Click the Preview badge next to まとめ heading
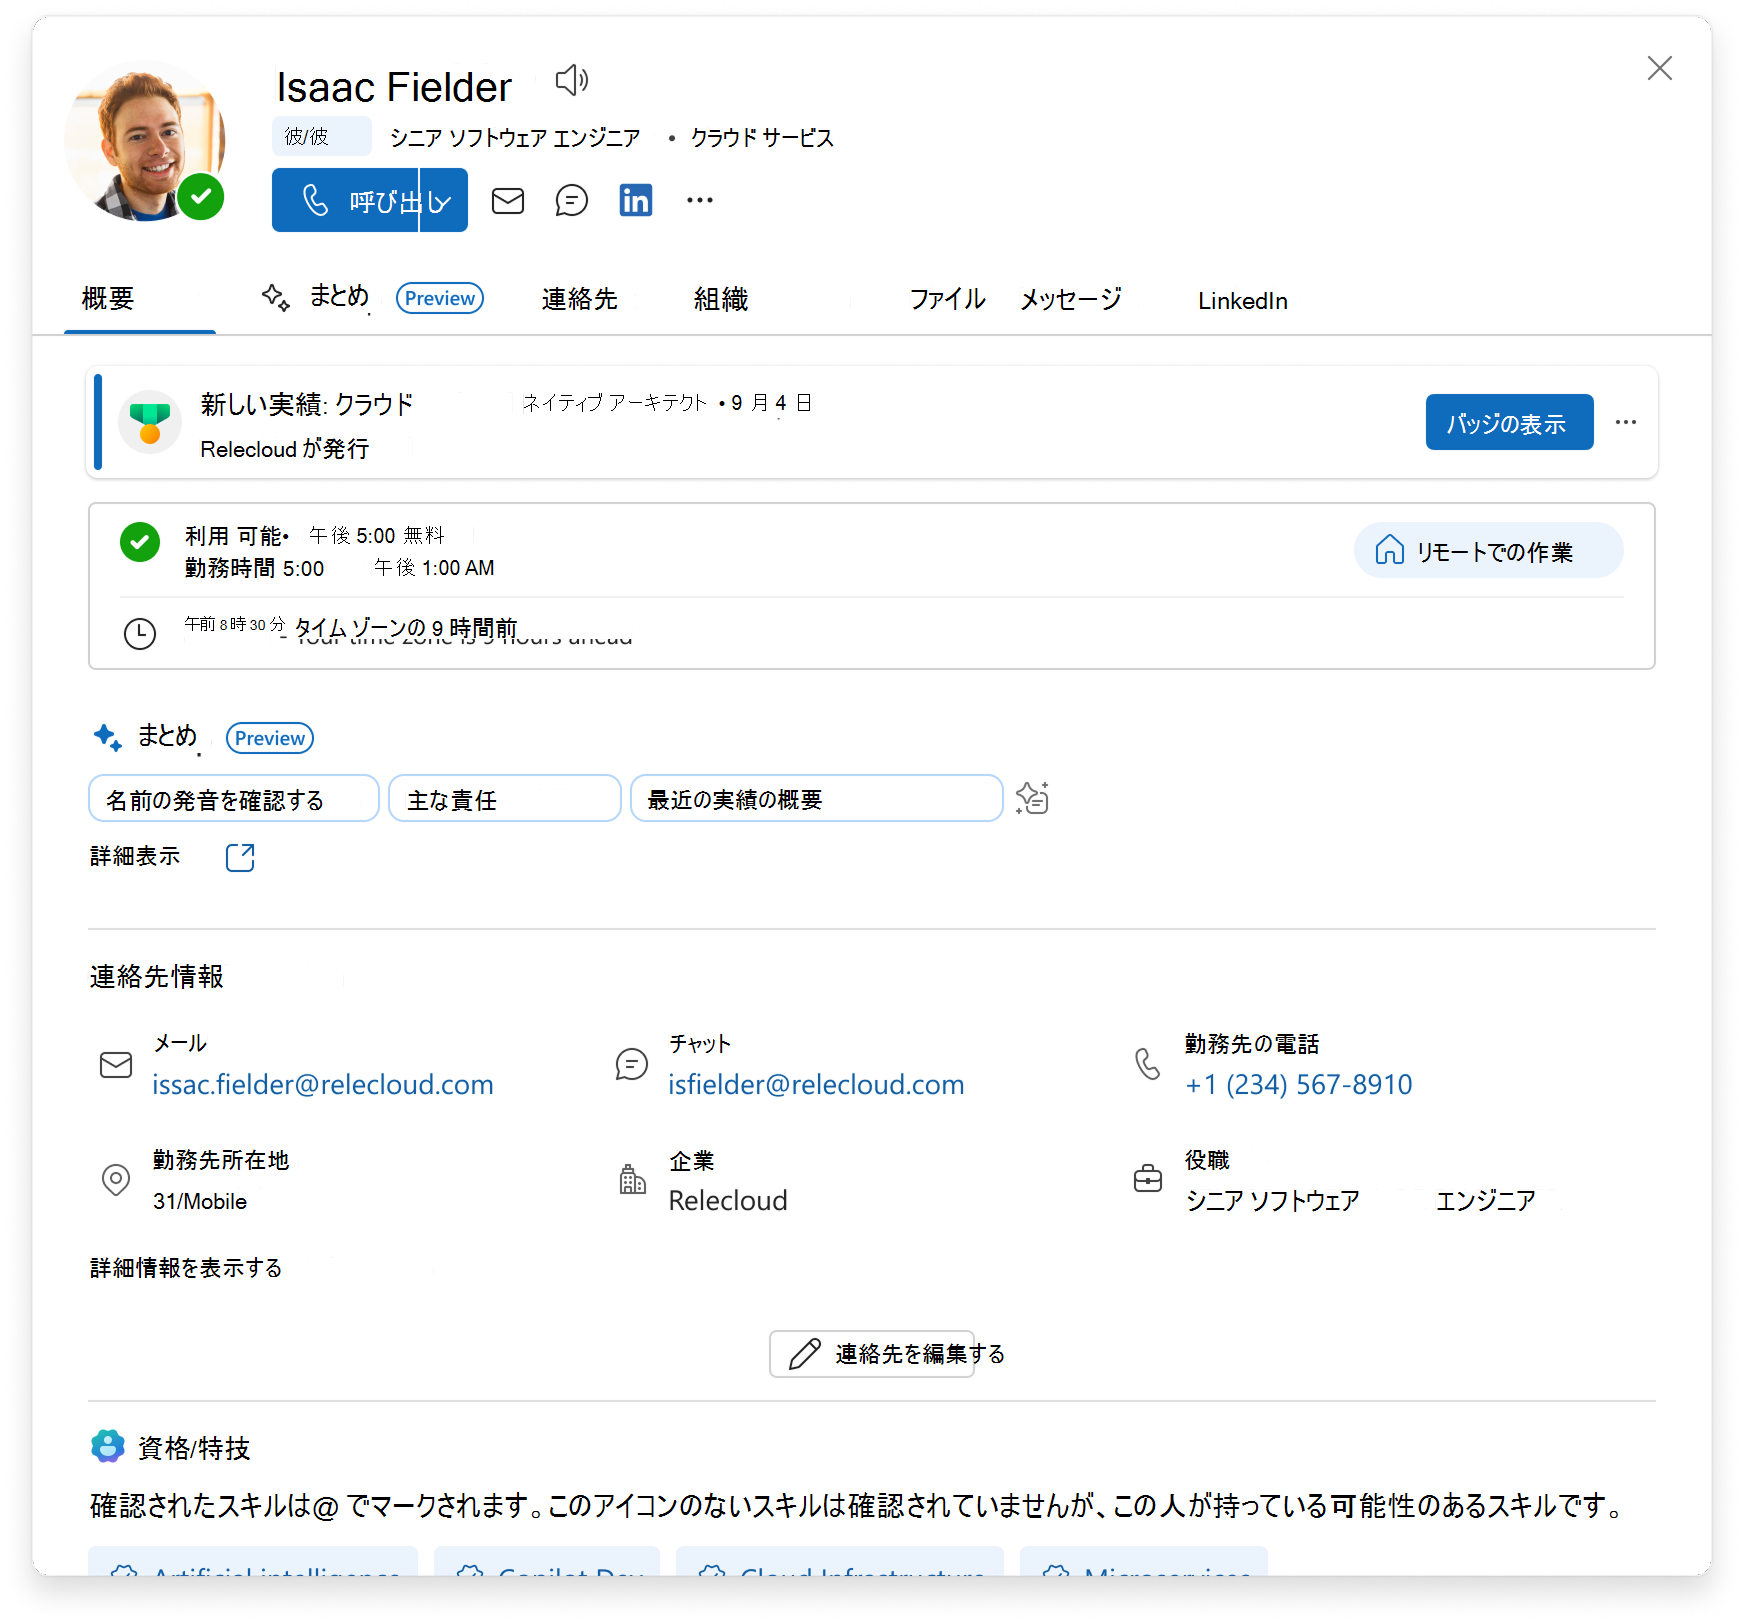 coord(270,738)
